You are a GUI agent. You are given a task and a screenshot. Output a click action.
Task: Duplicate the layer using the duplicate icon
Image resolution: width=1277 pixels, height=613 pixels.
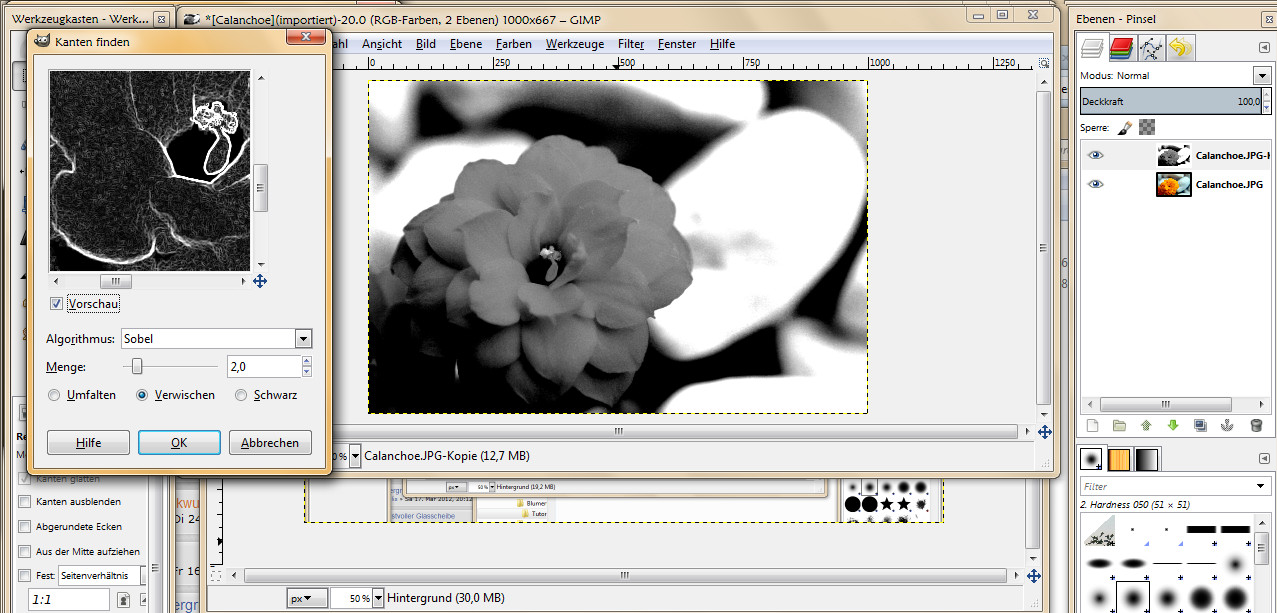pyautogui.click(x=1200, y=426)
